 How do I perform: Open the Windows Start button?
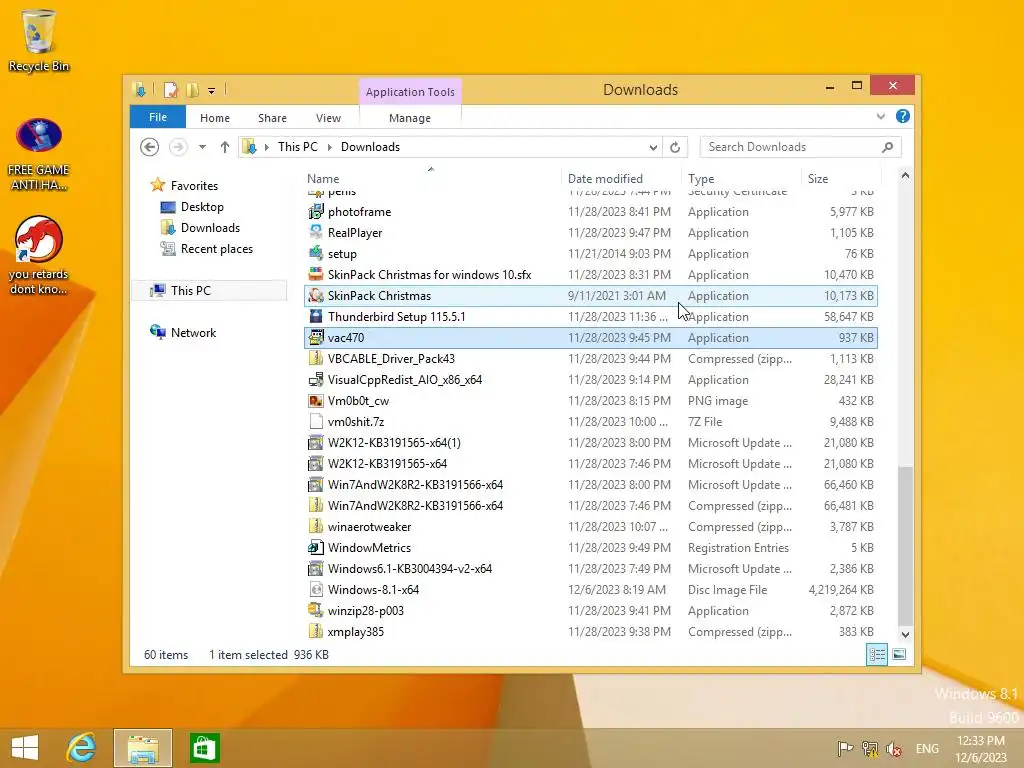point(25,748)
